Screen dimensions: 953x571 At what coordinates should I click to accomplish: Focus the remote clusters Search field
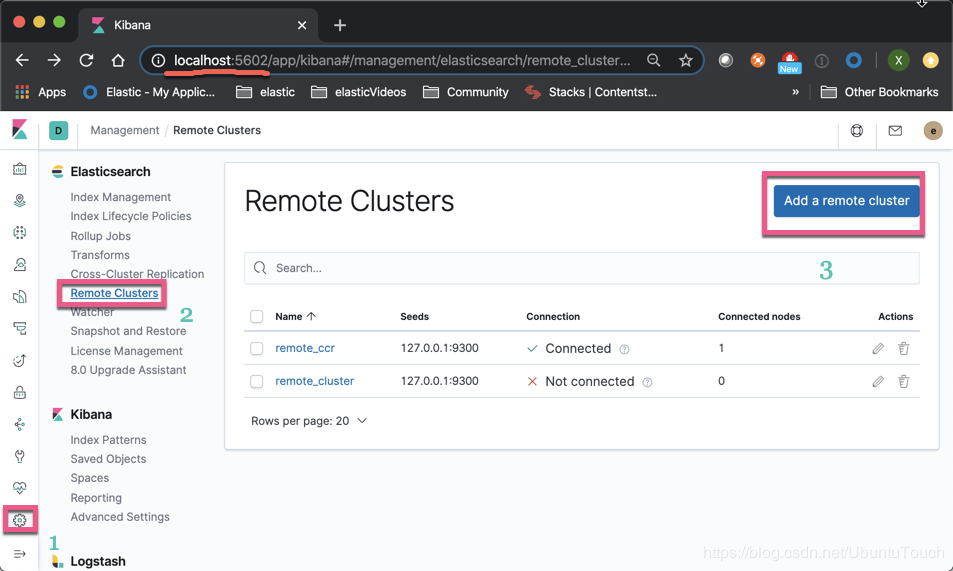(582, 268)
